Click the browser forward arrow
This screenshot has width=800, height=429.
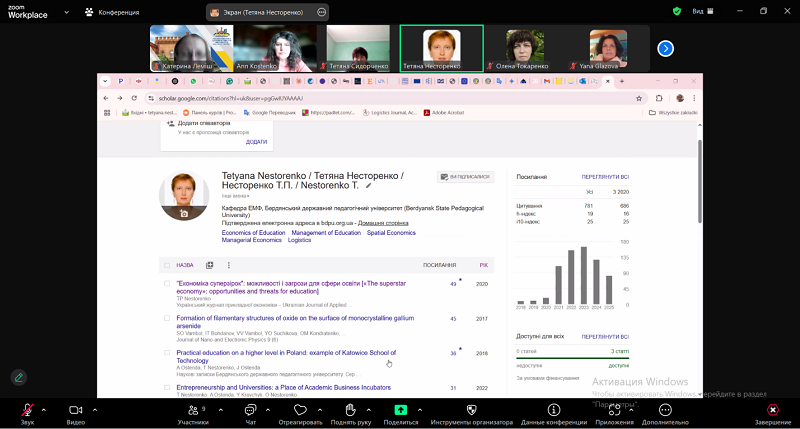(x=119, y=98)
